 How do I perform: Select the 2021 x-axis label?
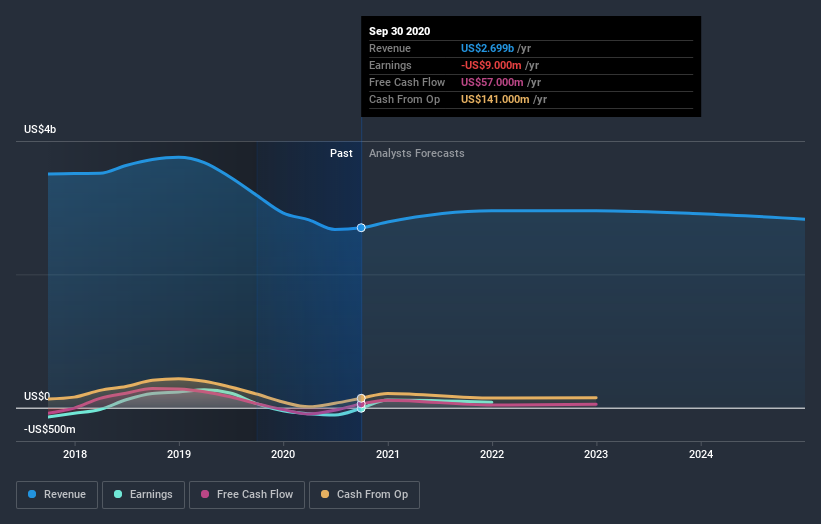point(388,454)
